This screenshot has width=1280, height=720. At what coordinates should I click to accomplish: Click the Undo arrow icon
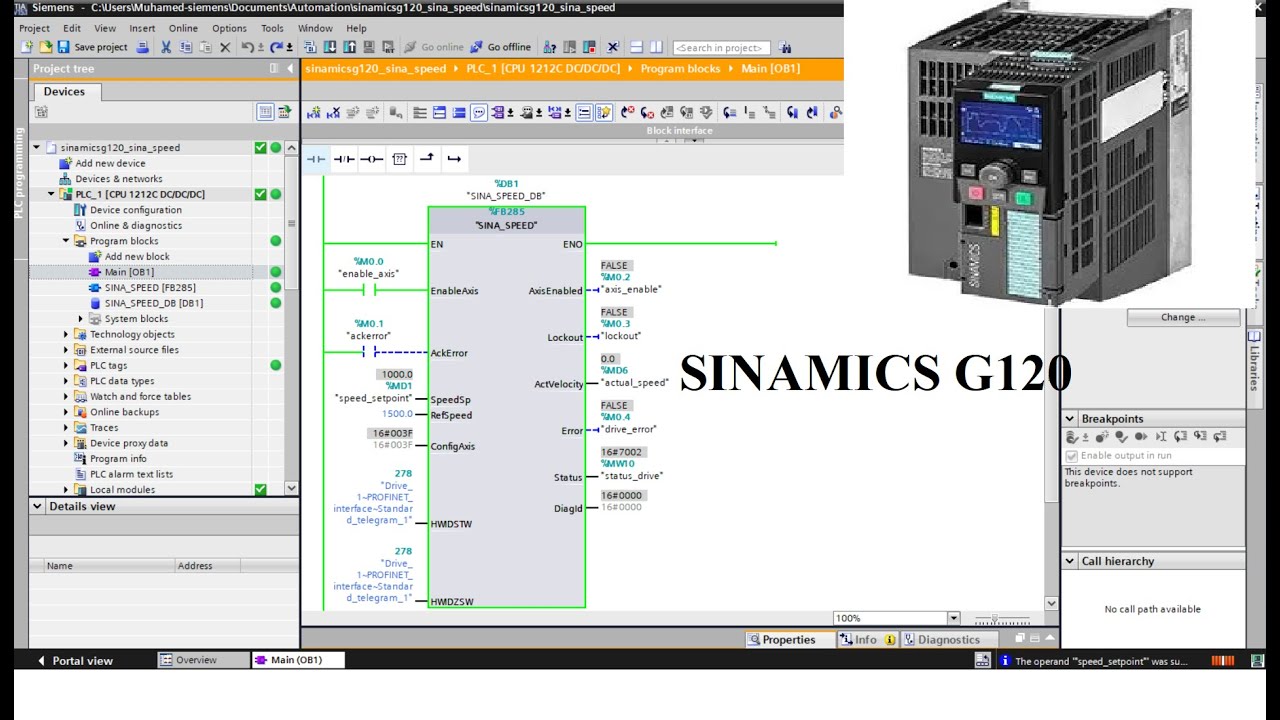249,47
